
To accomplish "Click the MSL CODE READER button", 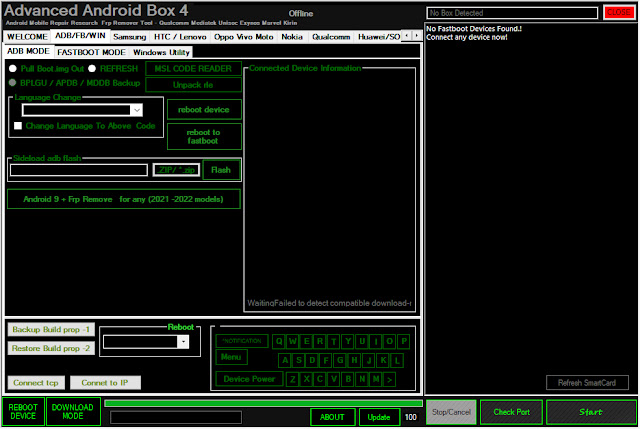I will [x=193, y=69].
